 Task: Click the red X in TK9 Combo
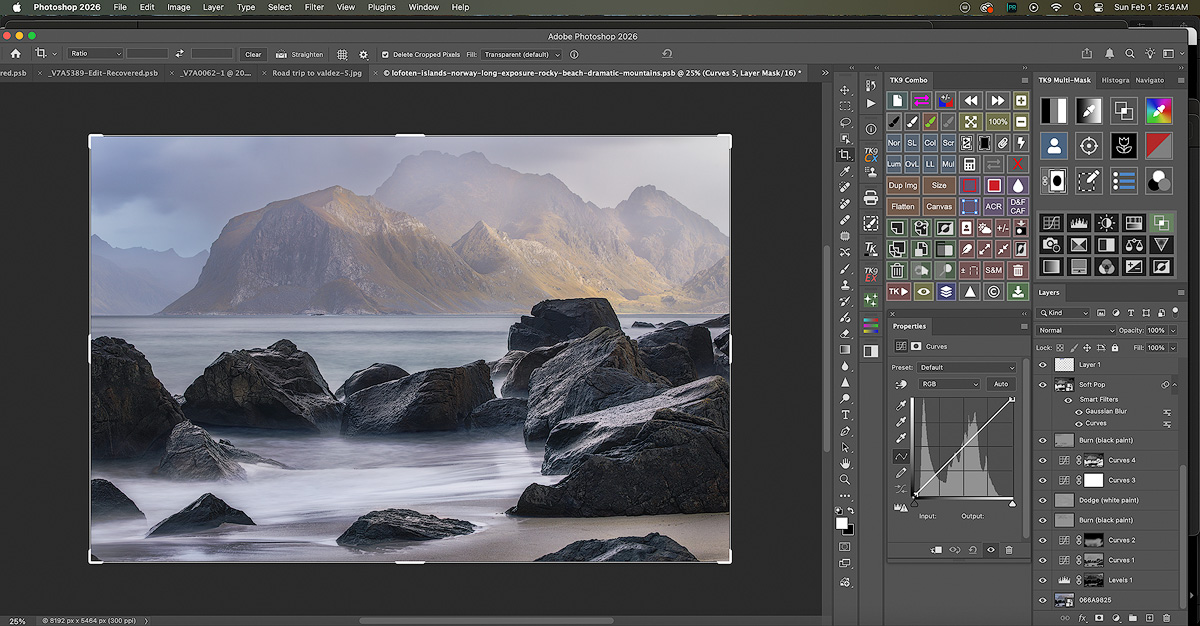click(1018, 163)
